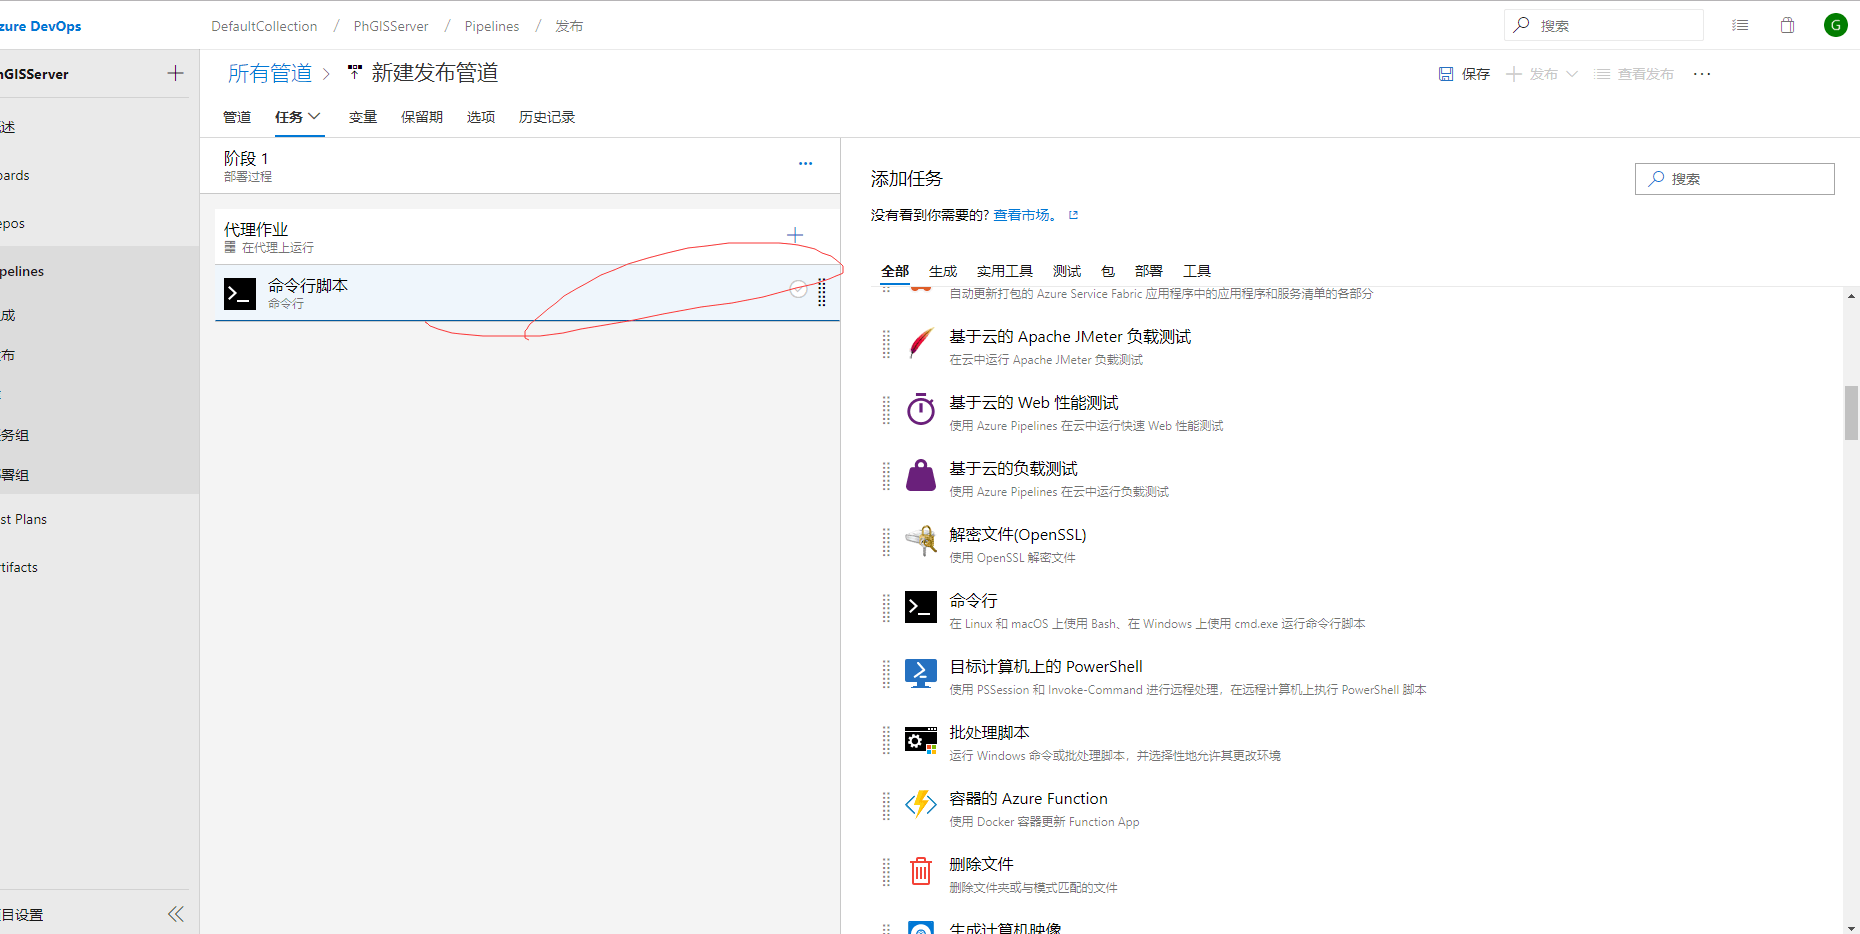Click the task list vertical scrollbar thumb

pos(1851,412)
